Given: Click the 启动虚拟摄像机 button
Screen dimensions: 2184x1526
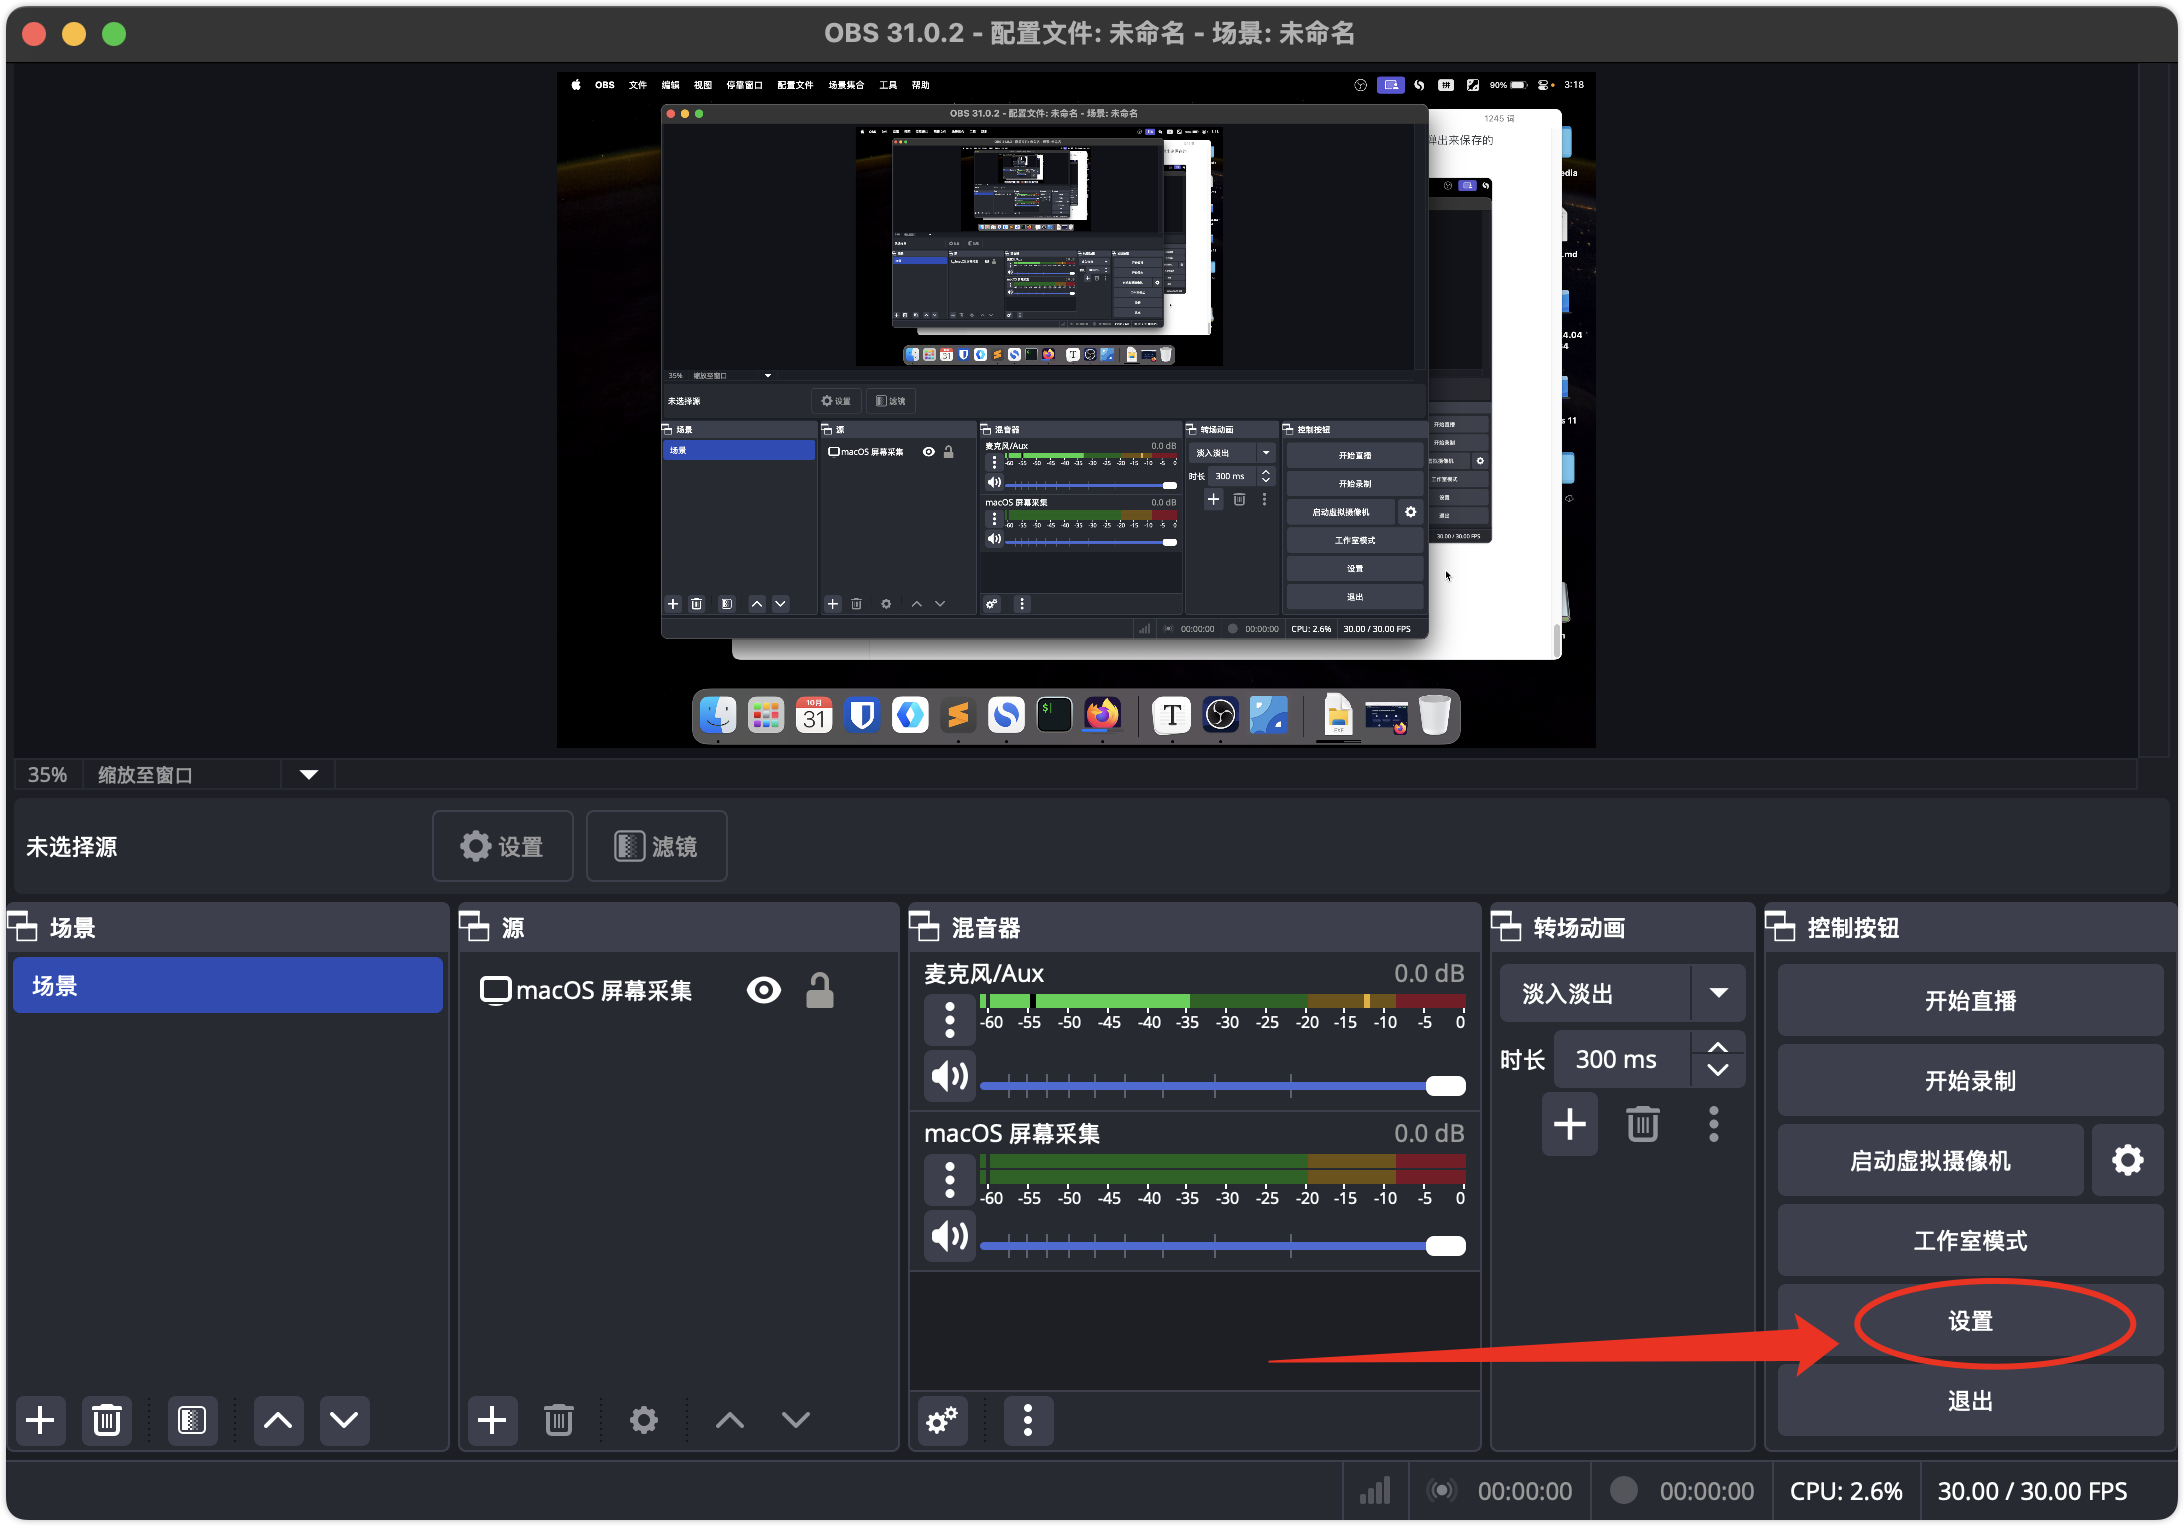Looking at the screenshot, I should (x=1931, y=1160).
